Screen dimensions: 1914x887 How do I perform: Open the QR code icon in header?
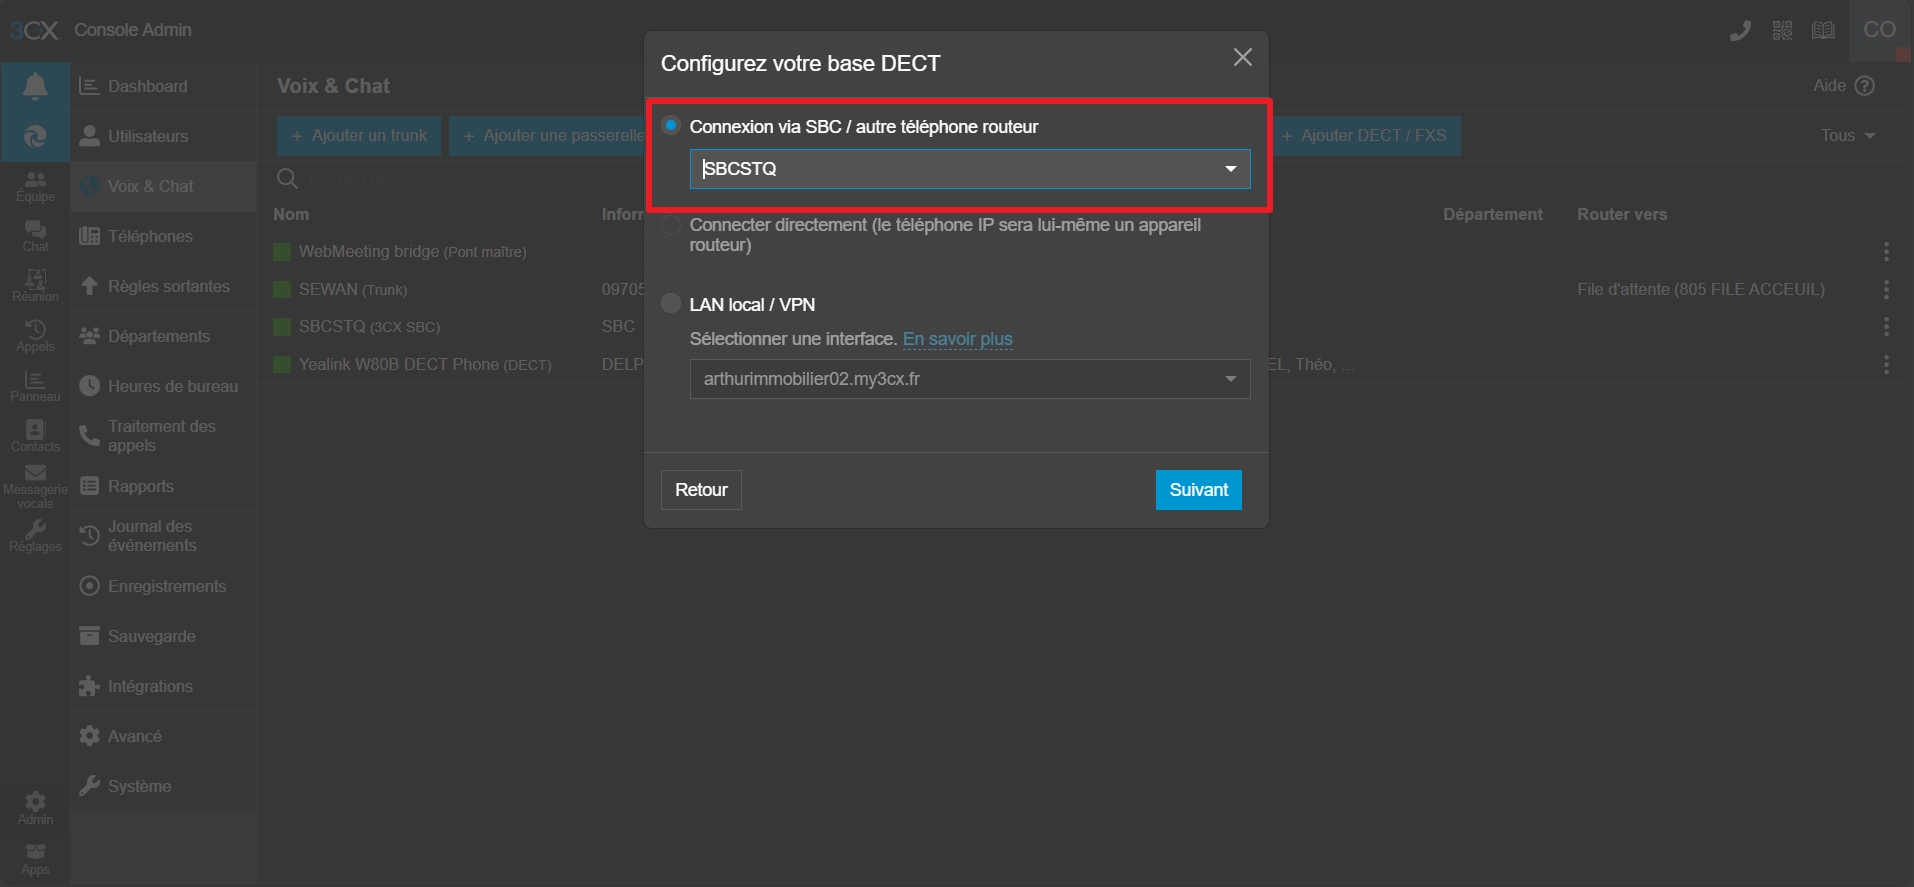(1782, 31)
